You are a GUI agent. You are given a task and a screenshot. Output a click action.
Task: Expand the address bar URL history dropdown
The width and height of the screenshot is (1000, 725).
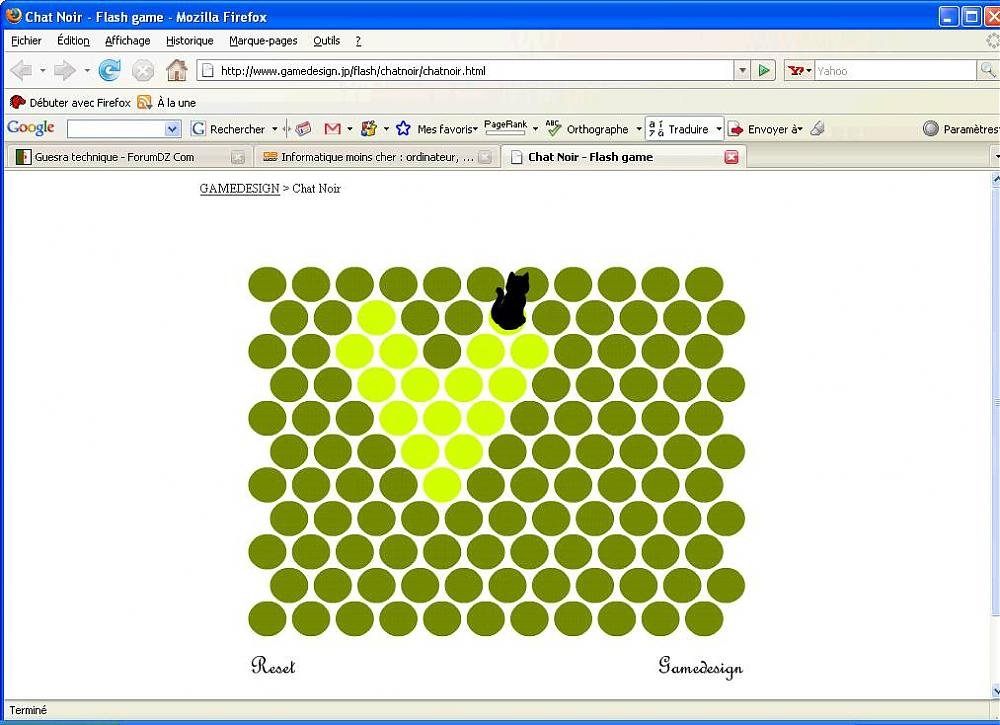tap(741, 71)
